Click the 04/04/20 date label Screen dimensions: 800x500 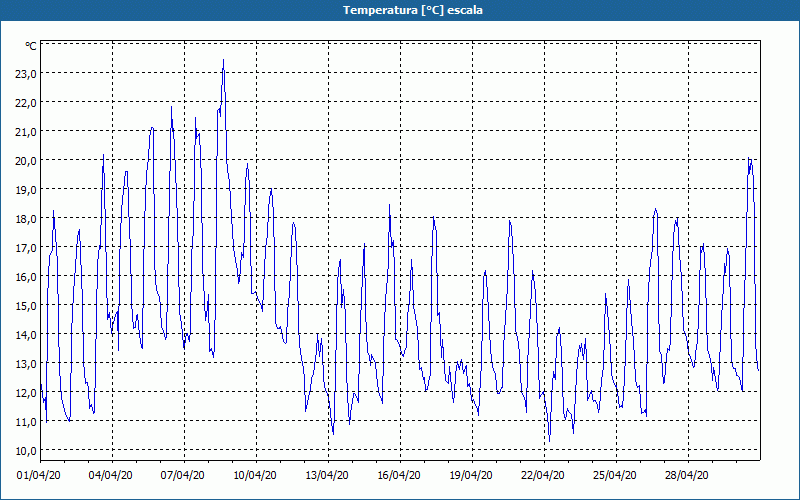pyautogui.click(x=111, y=475)
